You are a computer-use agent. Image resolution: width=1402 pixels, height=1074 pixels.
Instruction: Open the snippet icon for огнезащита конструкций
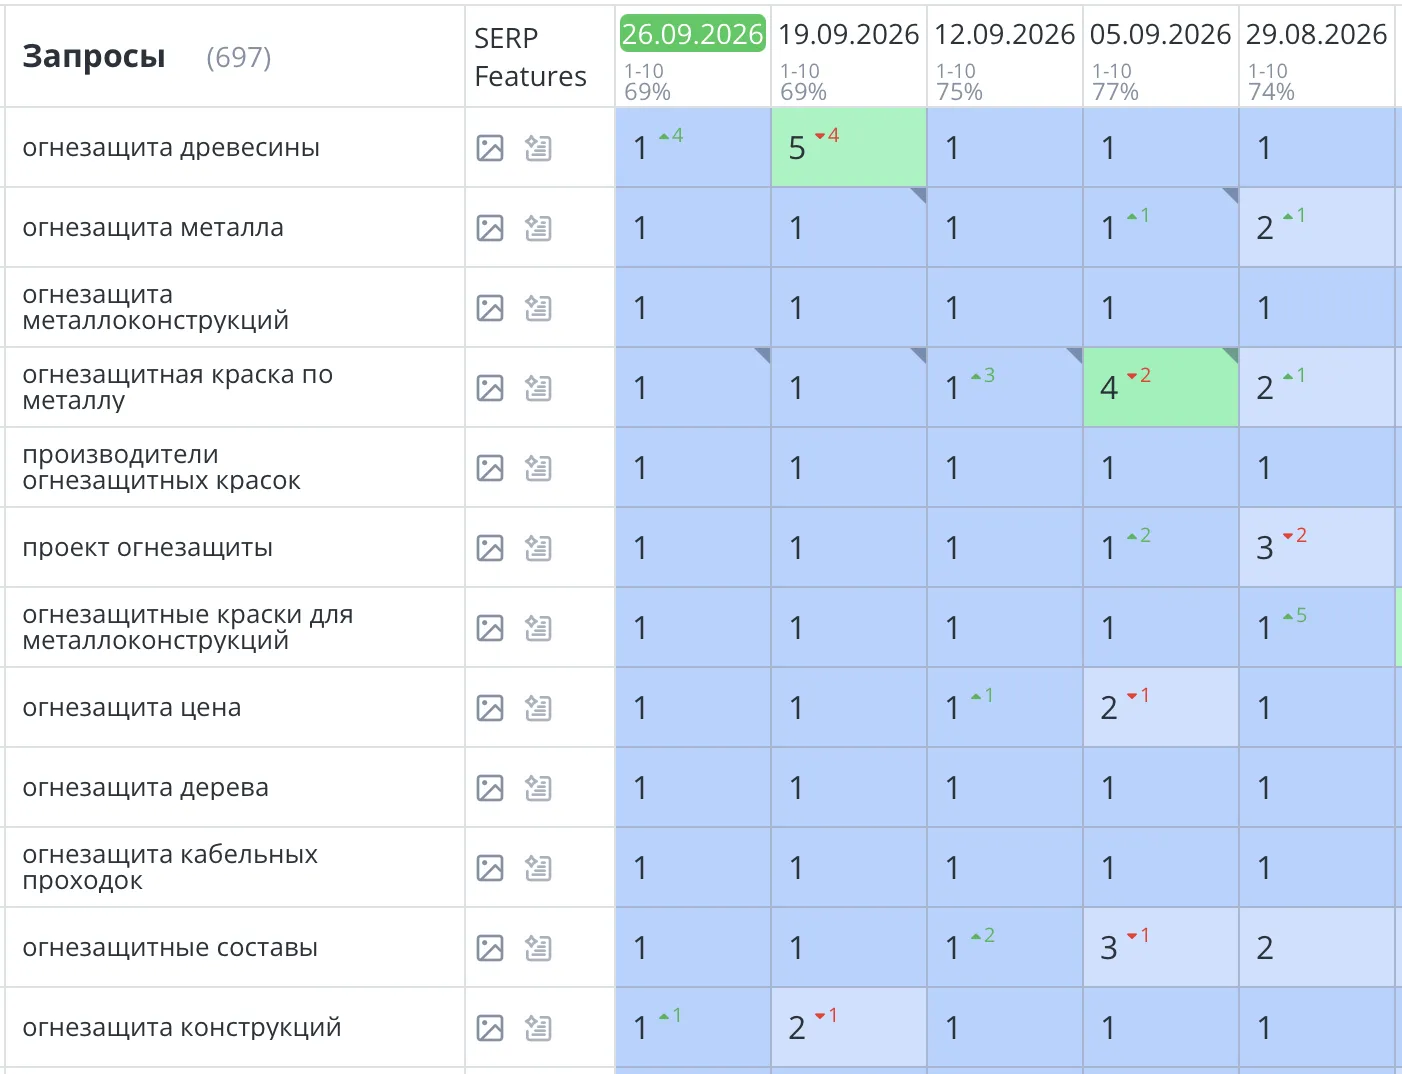(x=538, y=1028)
